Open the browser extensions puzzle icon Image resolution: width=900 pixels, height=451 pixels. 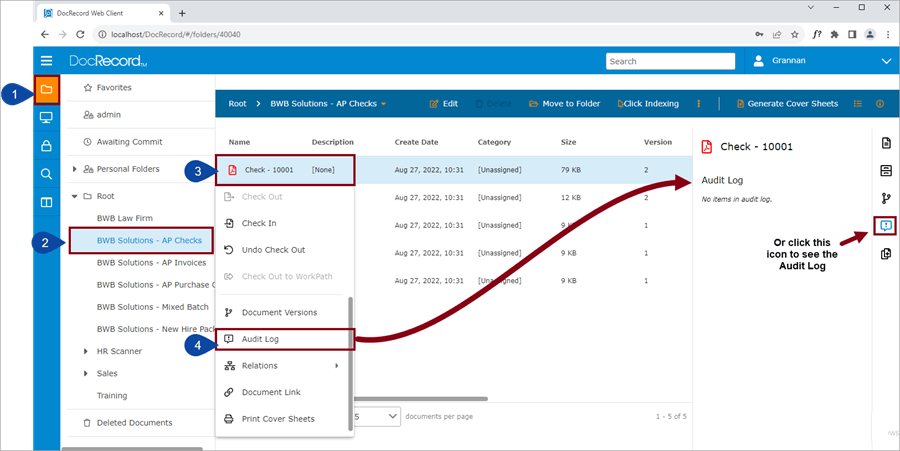click(835, 34)
